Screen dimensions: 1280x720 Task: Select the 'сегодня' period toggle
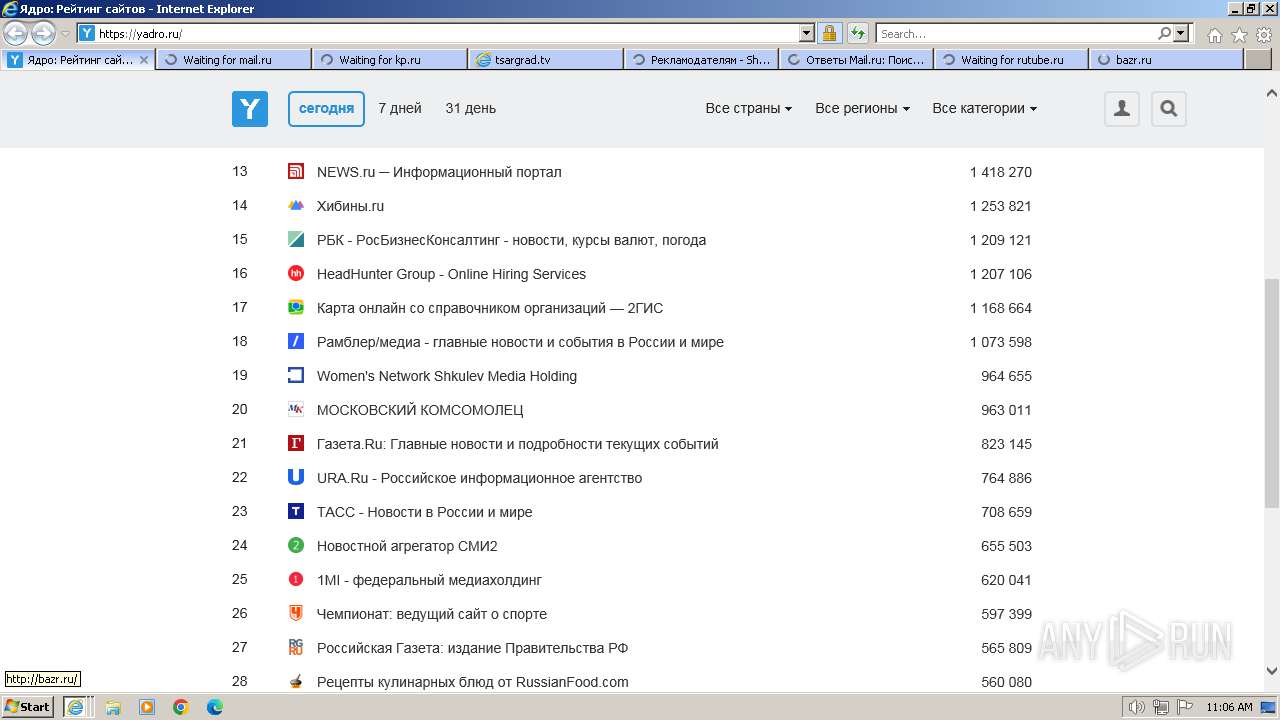326,109
